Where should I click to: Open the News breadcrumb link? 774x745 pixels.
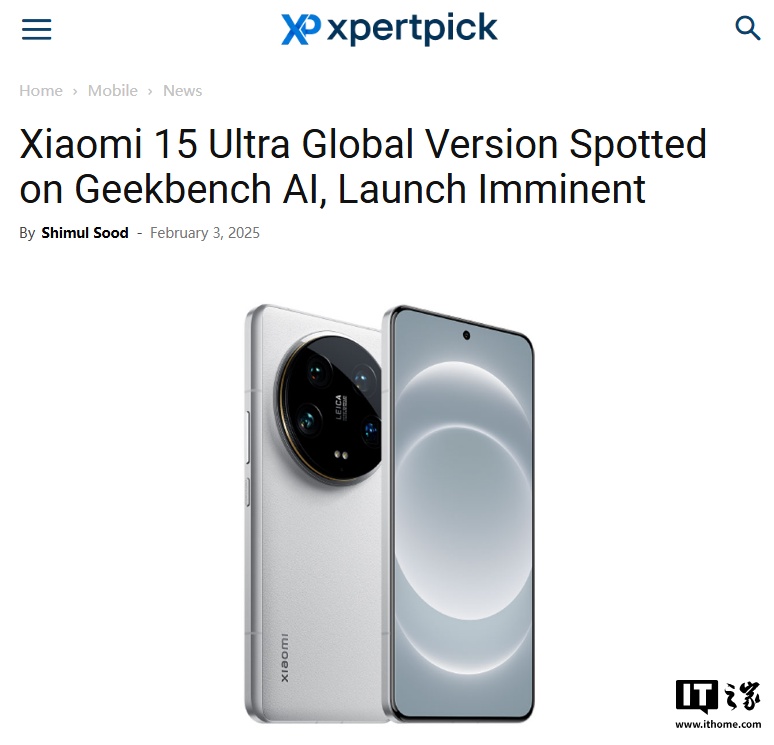[183, 91]
